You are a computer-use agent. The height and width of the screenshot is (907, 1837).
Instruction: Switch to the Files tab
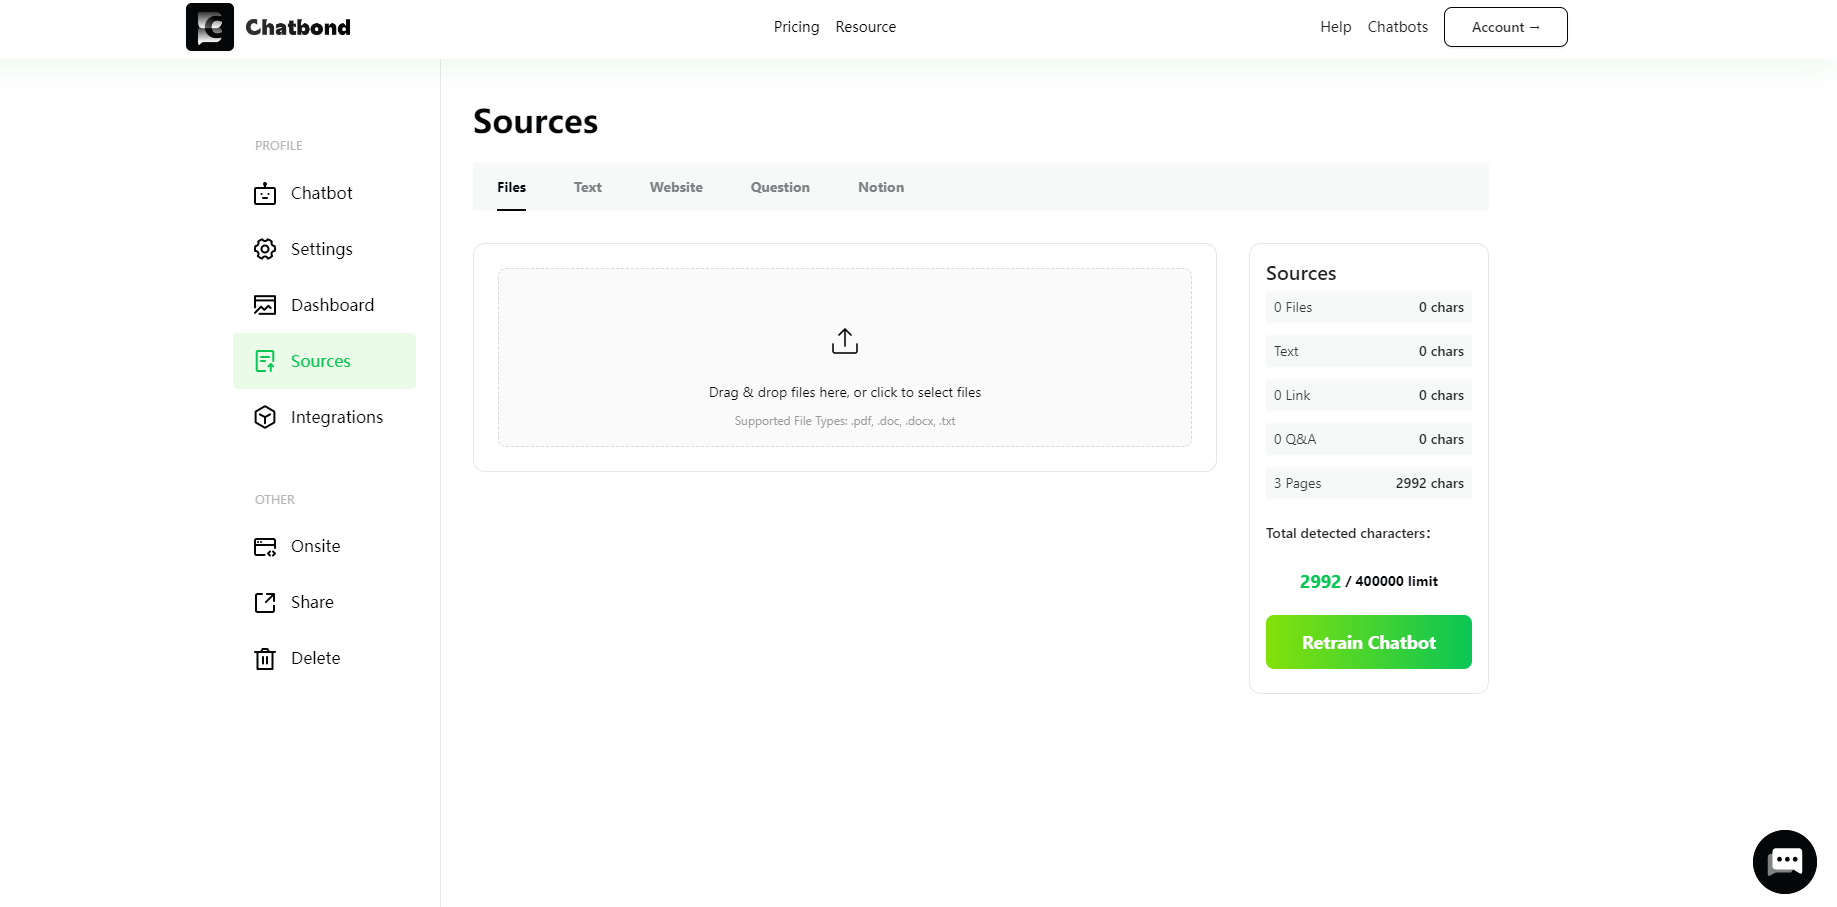511,187
